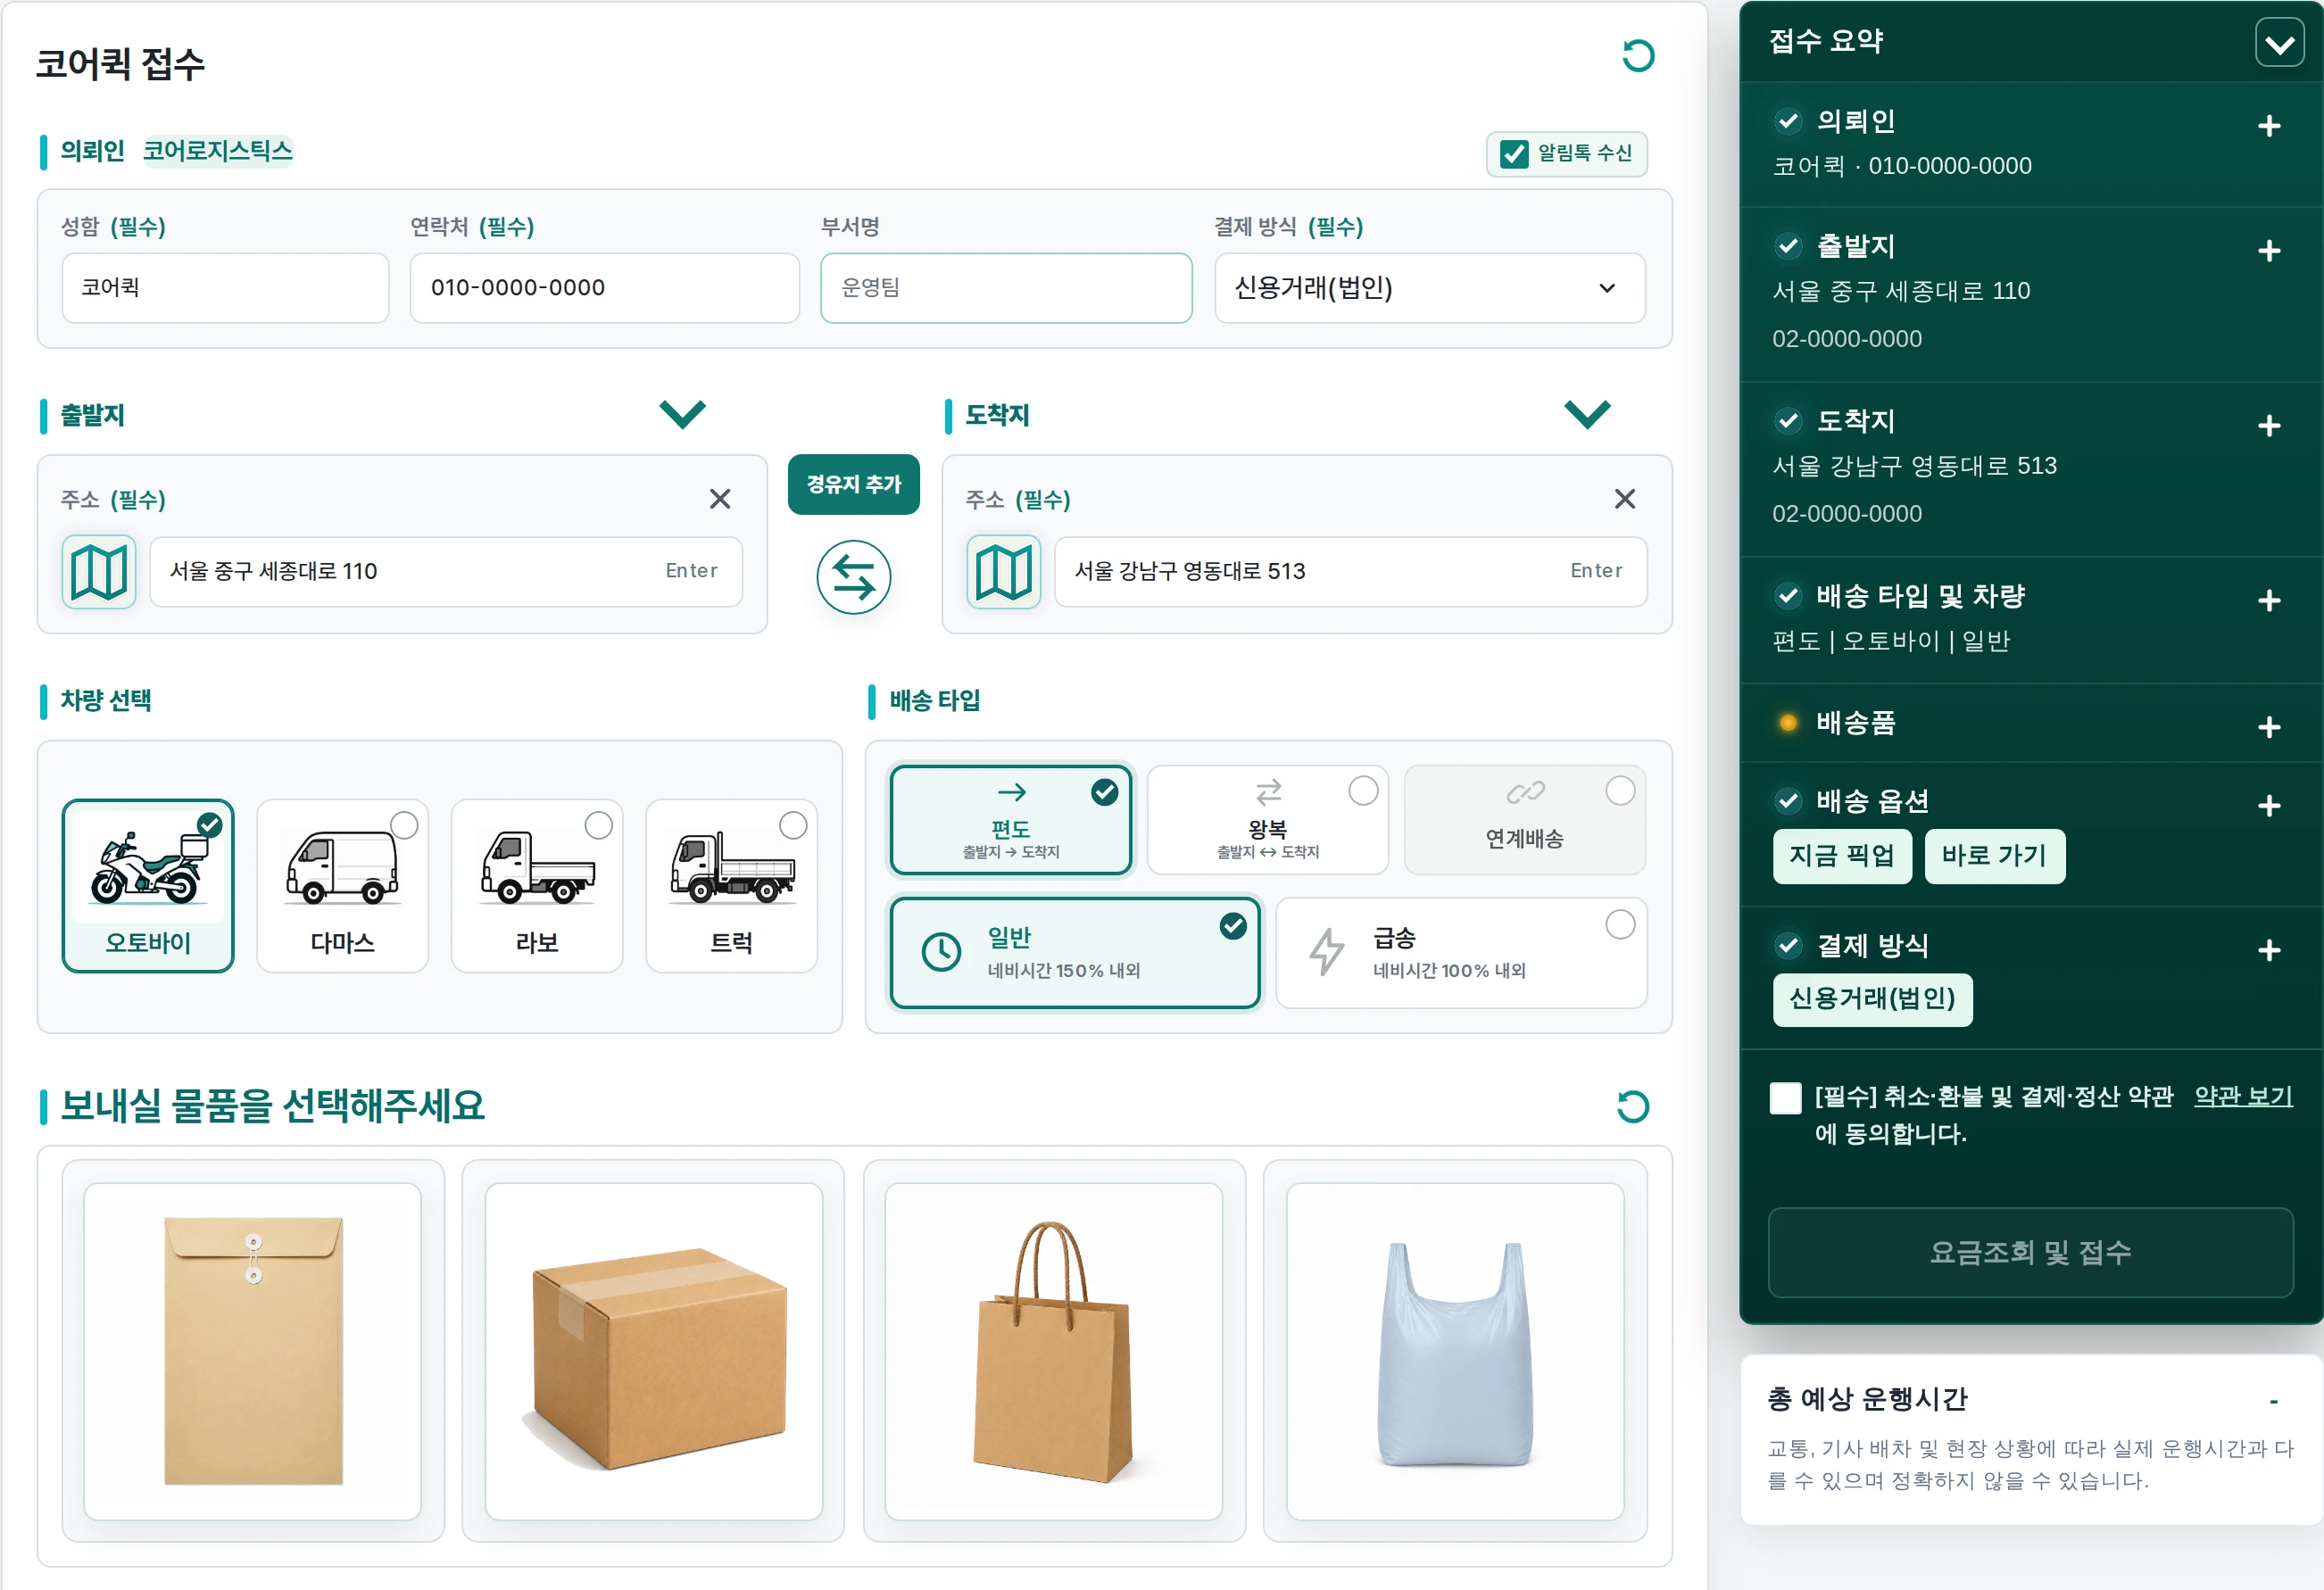Select the cardboard box item thumbnail
This screenshot has height=1590, width=2324.
[x=654, y=1351]
